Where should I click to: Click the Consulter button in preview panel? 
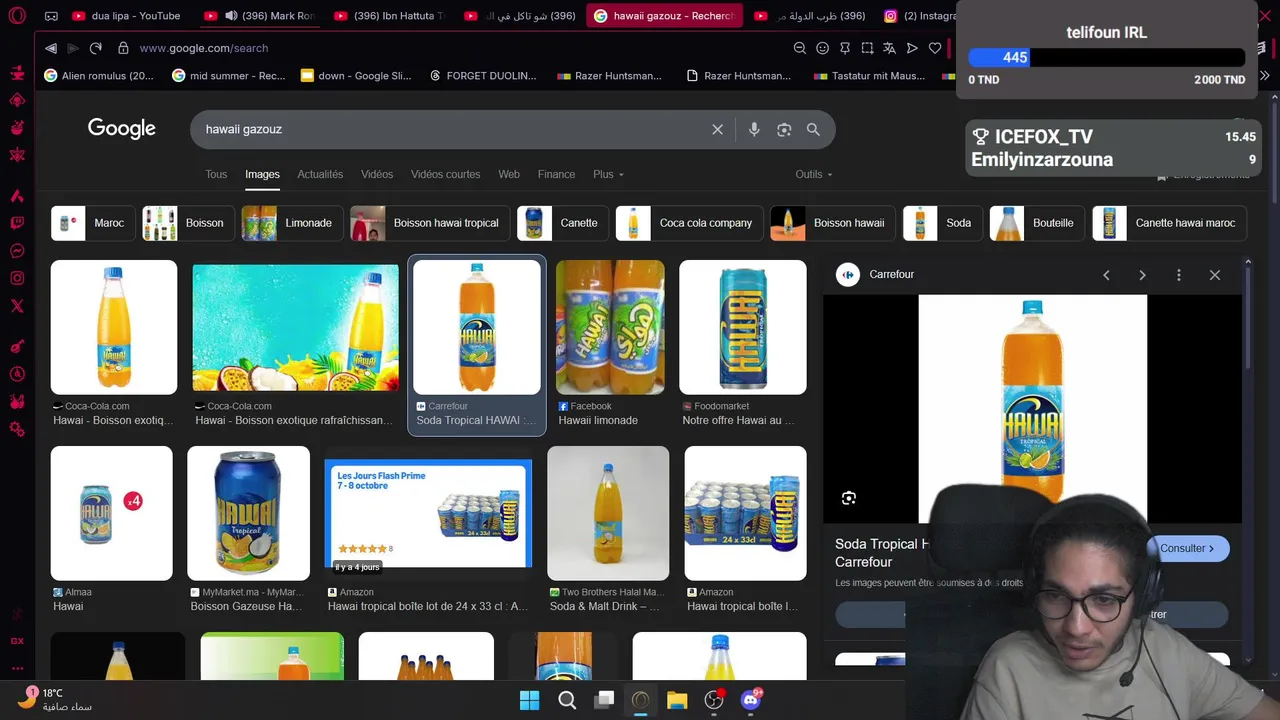click(x=1189, y=548)
